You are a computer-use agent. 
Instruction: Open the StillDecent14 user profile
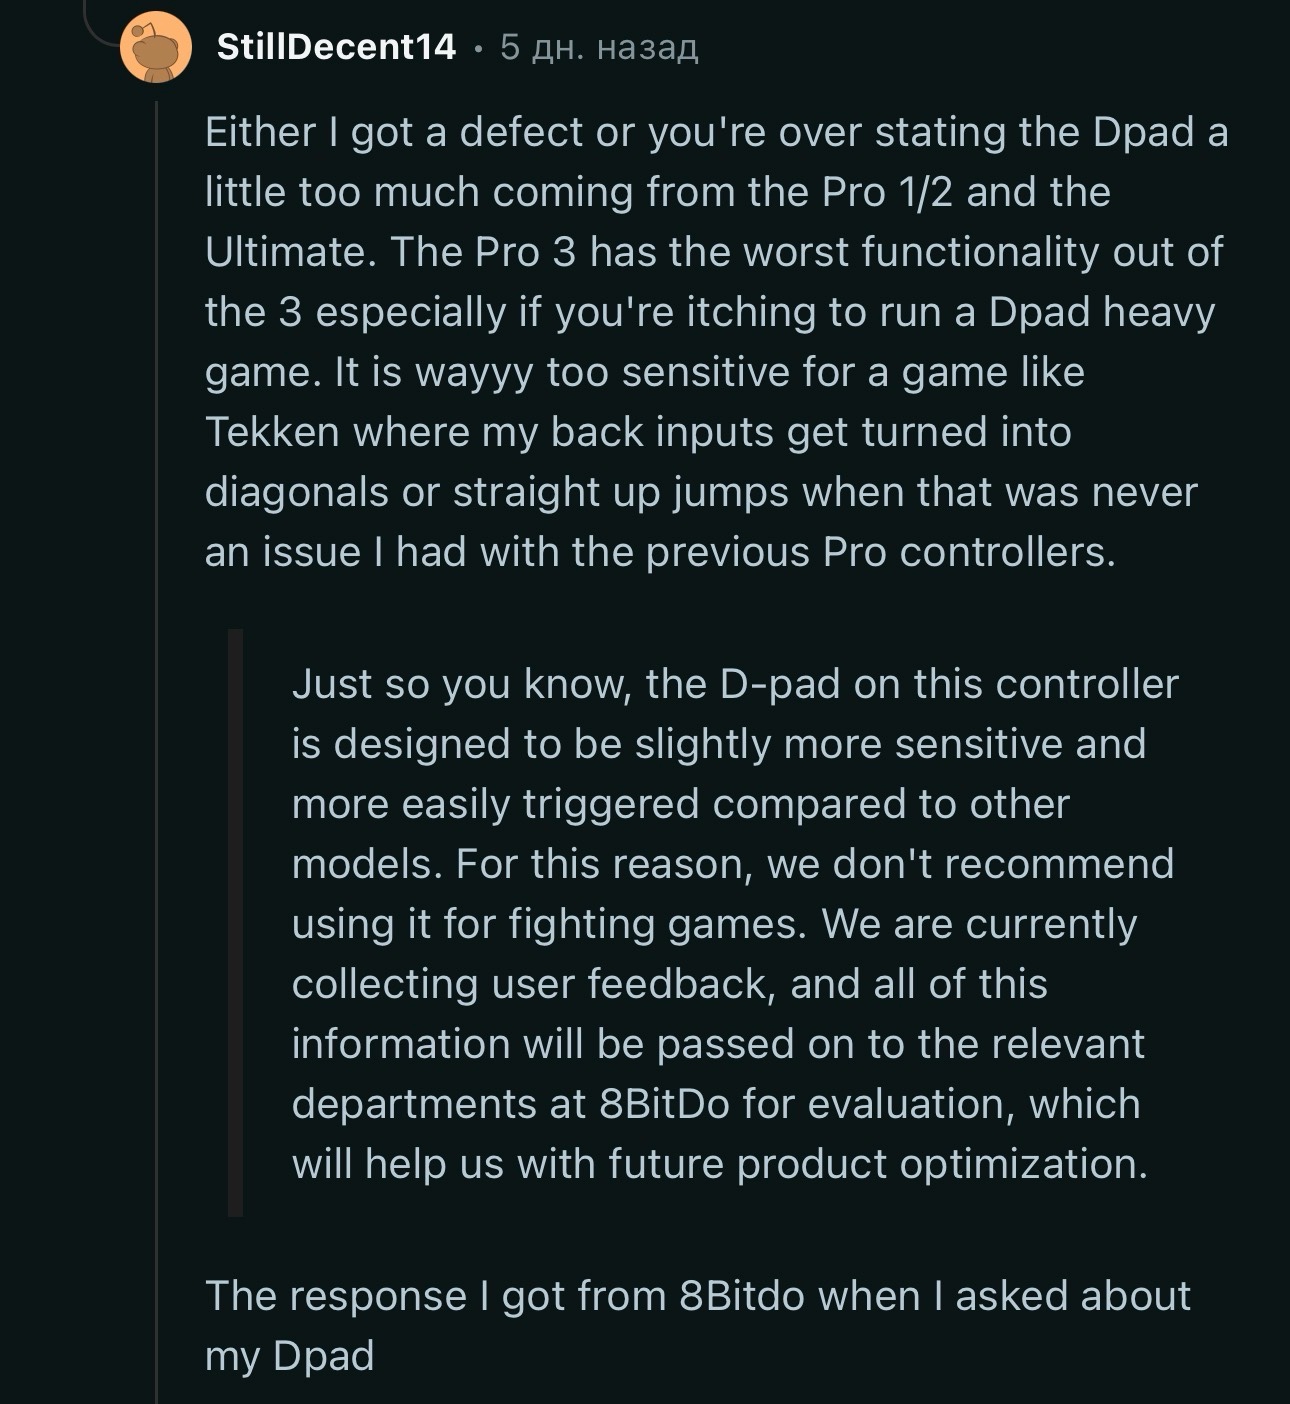click(336, 47)
